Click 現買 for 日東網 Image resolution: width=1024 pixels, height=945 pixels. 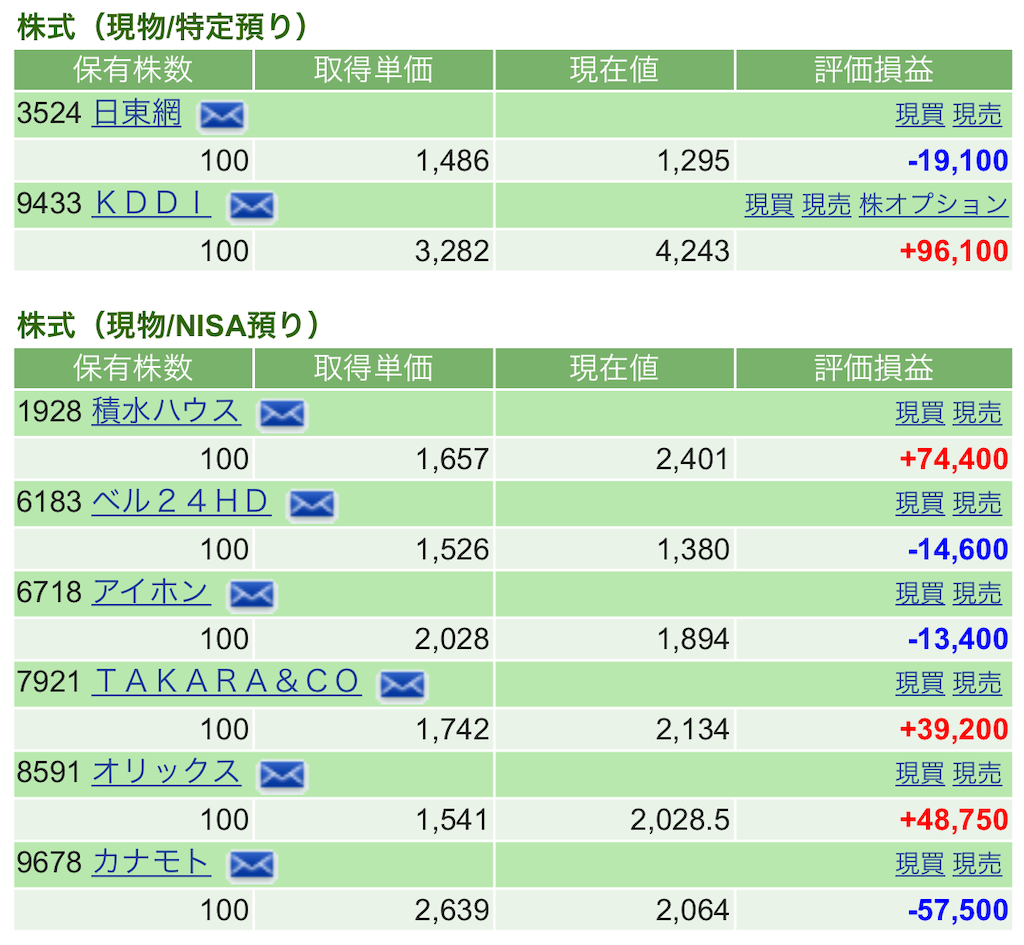[x=920, y=115]
